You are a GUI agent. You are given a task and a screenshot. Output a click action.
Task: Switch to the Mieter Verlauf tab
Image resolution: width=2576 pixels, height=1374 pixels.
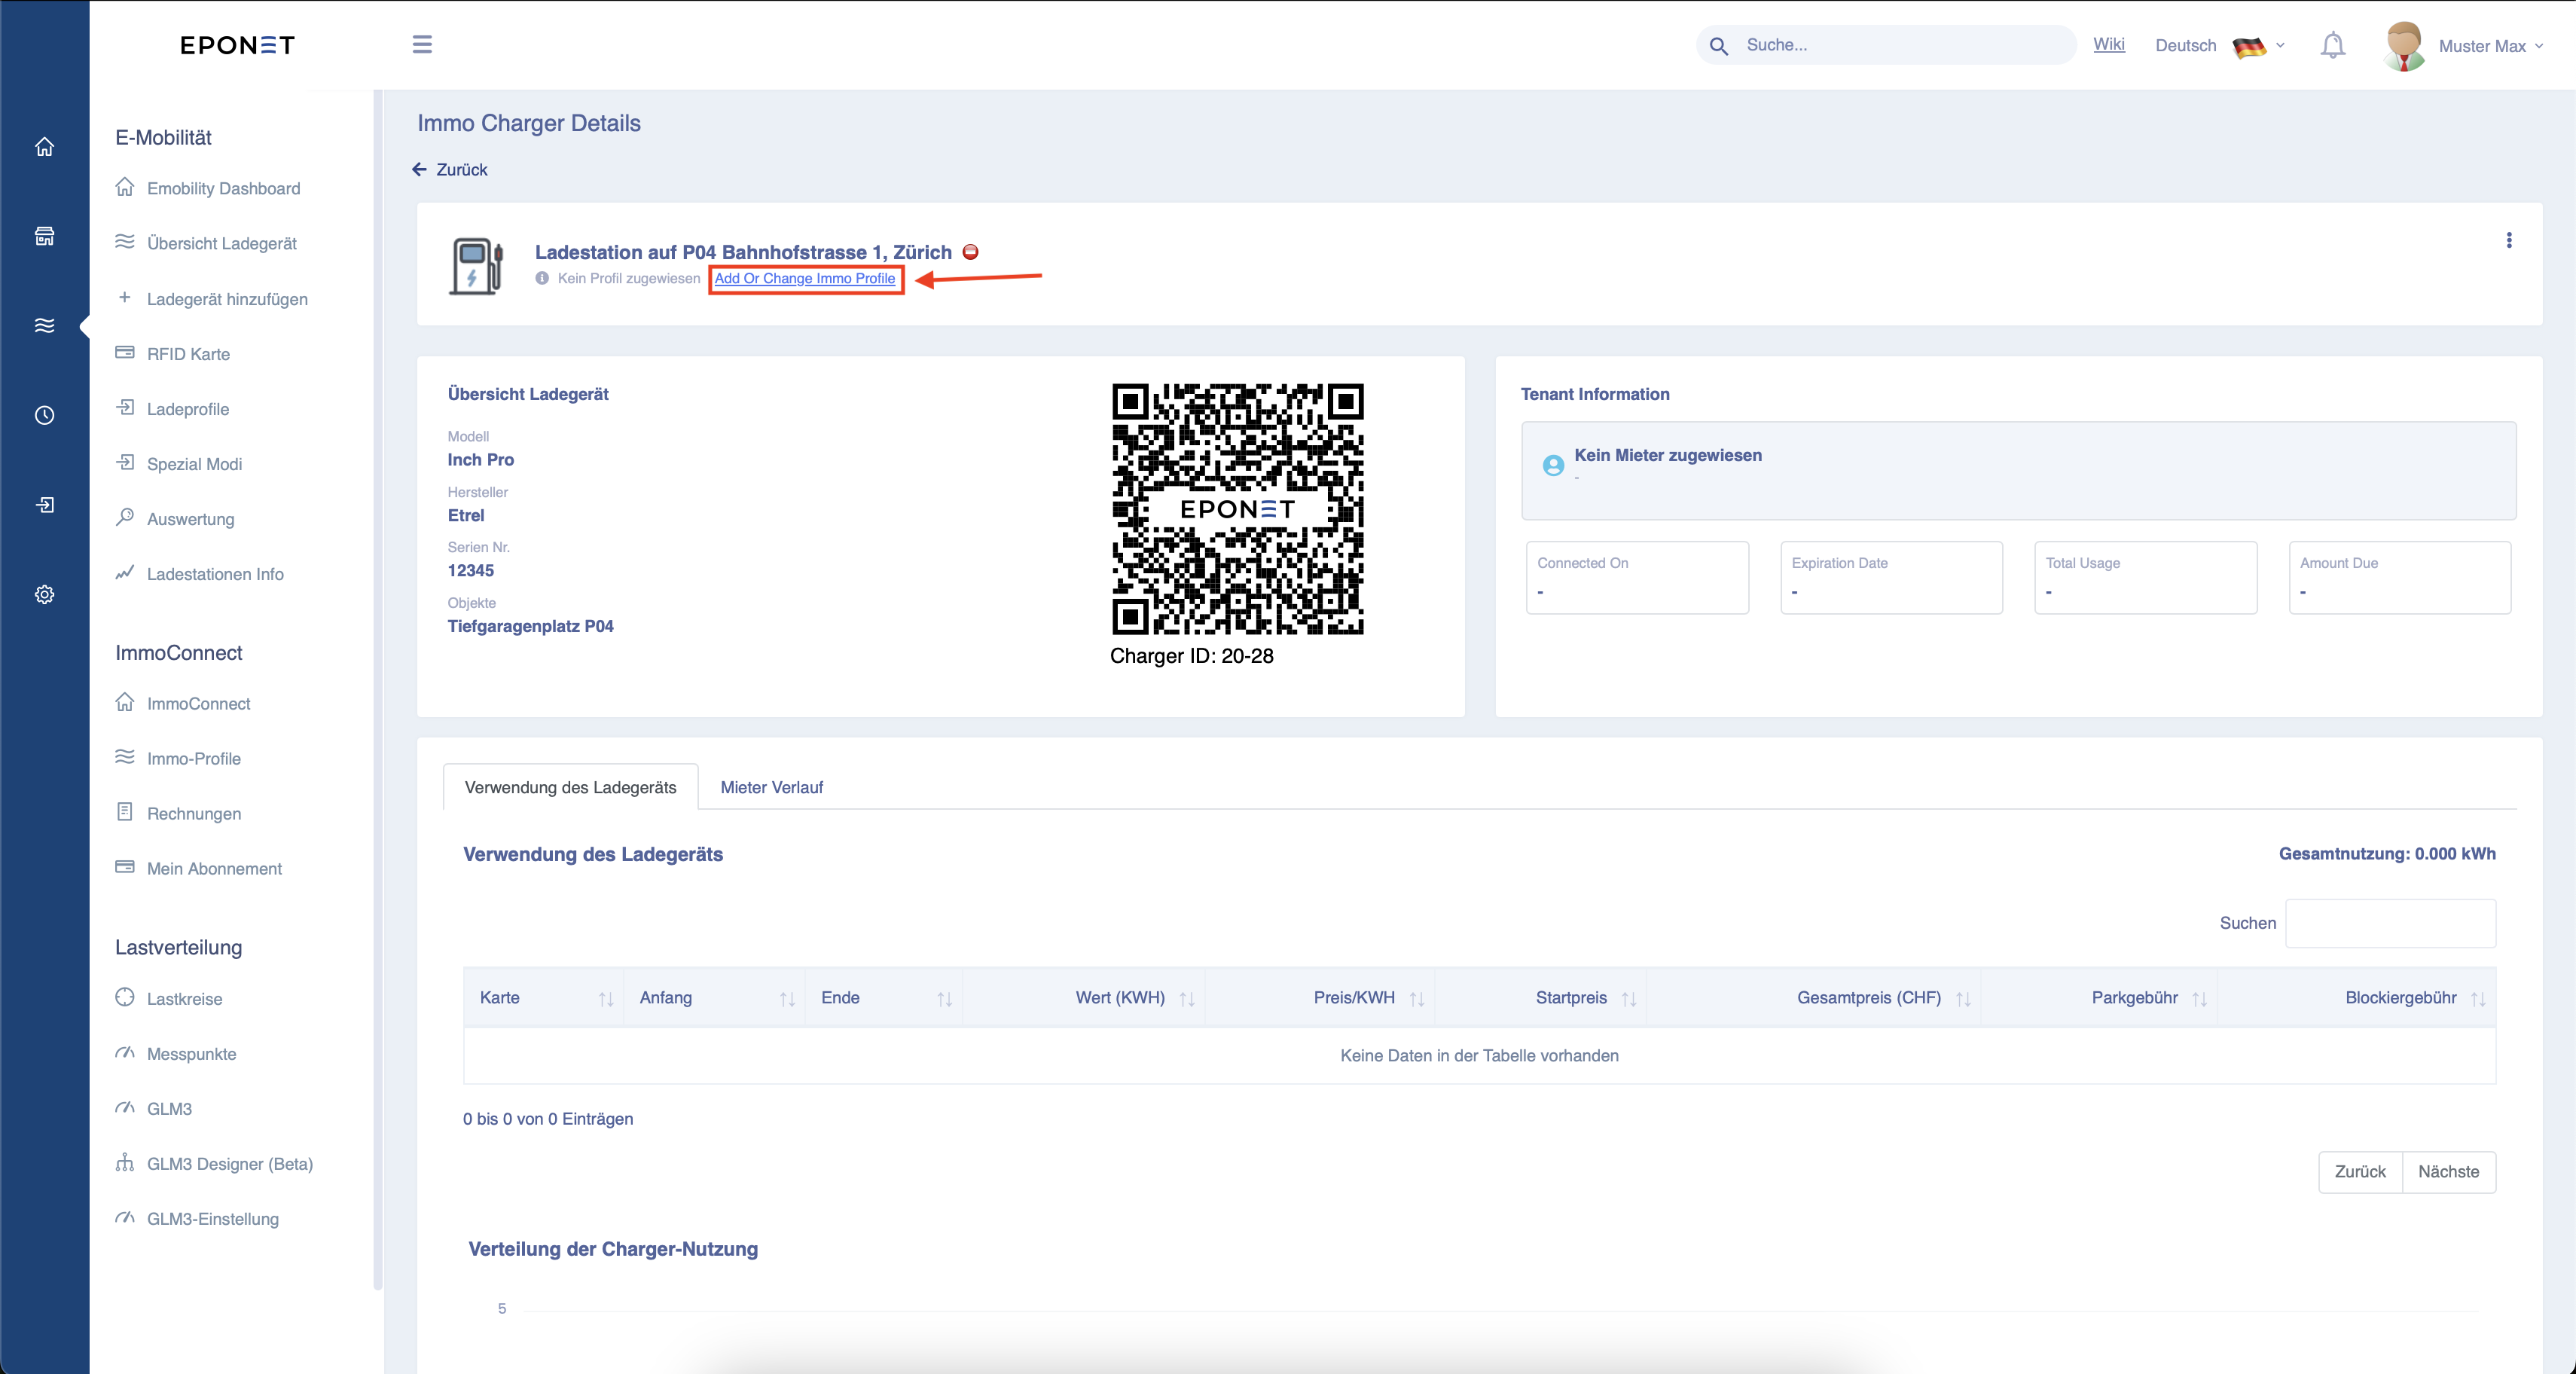coord(771,787)
